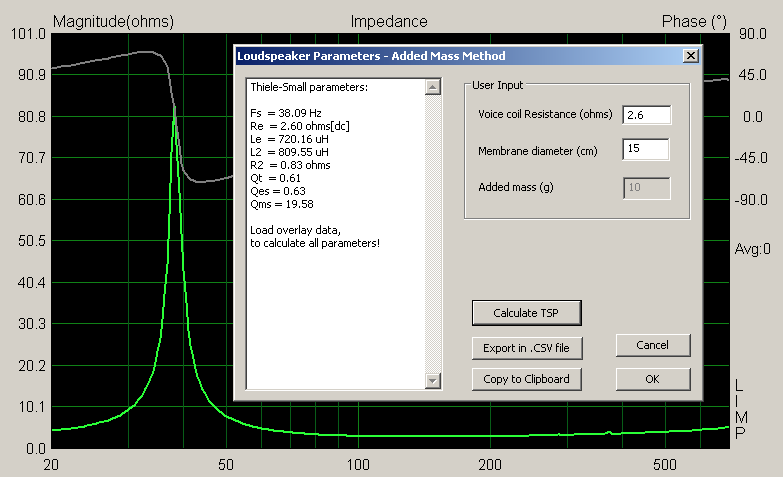
Task: Click the 500 frequency axis label
Action: pos(665,465)
